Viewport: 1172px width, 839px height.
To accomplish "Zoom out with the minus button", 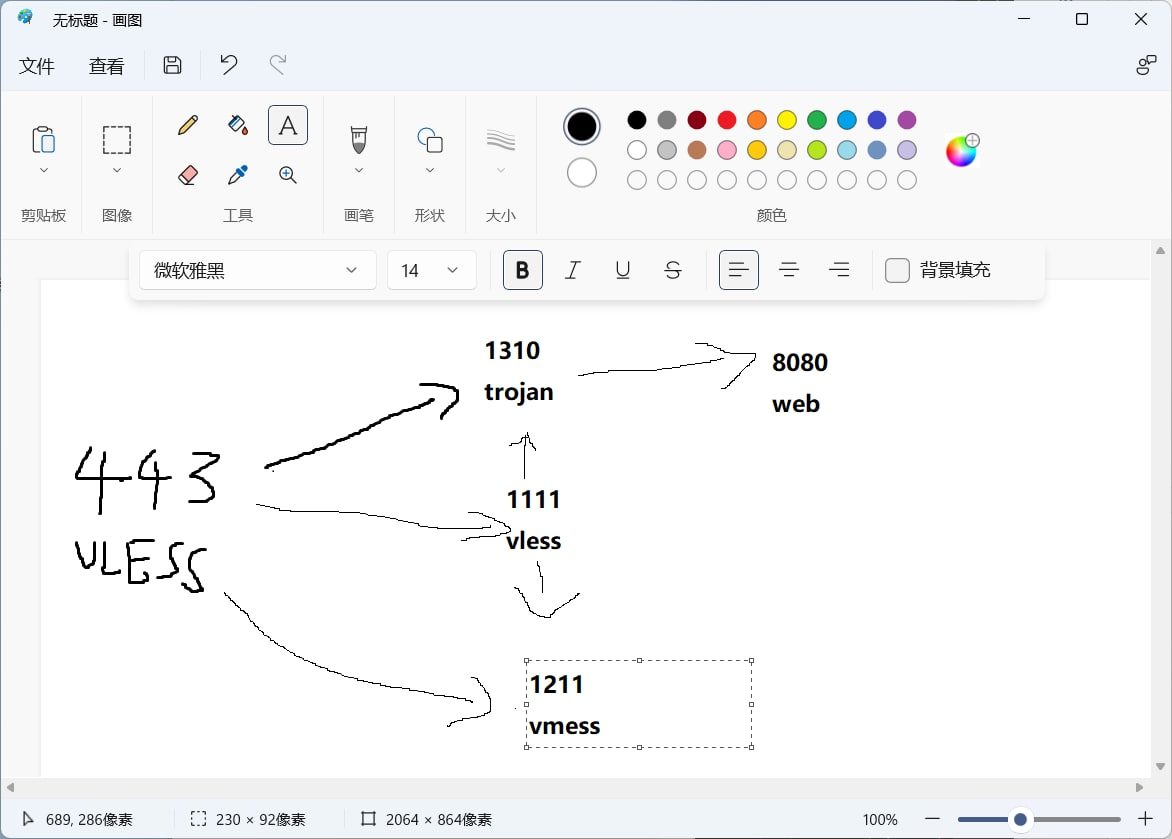I will [x=932, y=819].
